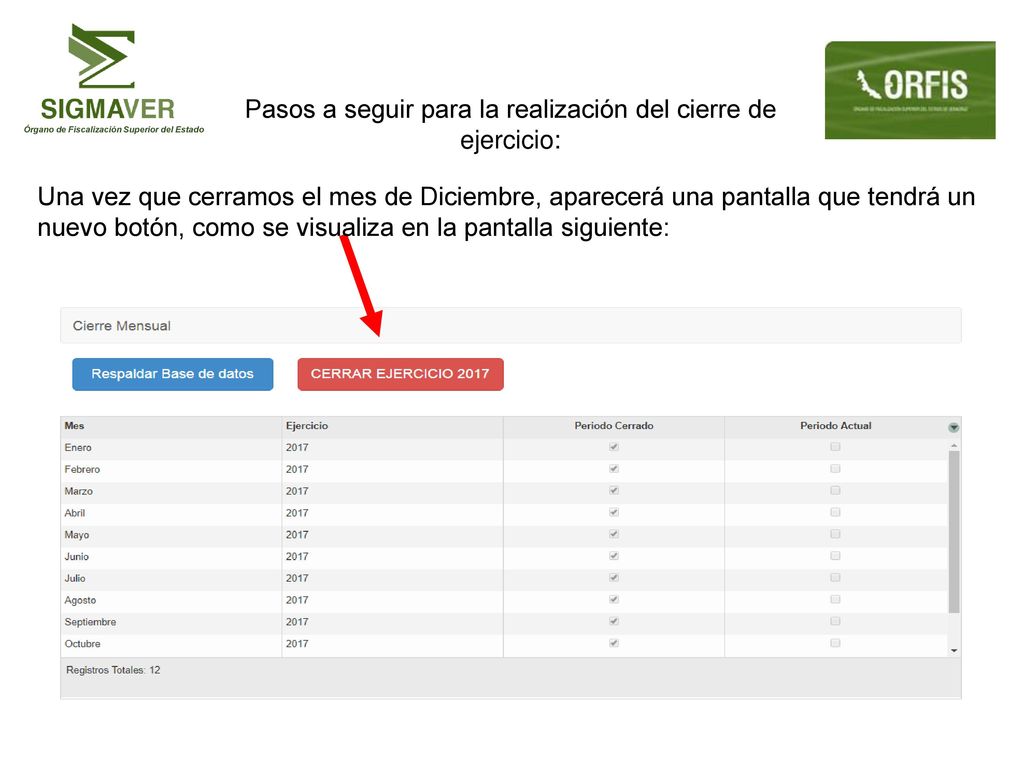Toggle Periodo Cerrado checkbox for Julio
The width and height of the screenshot is (1024, 768).
click(614, 577)
